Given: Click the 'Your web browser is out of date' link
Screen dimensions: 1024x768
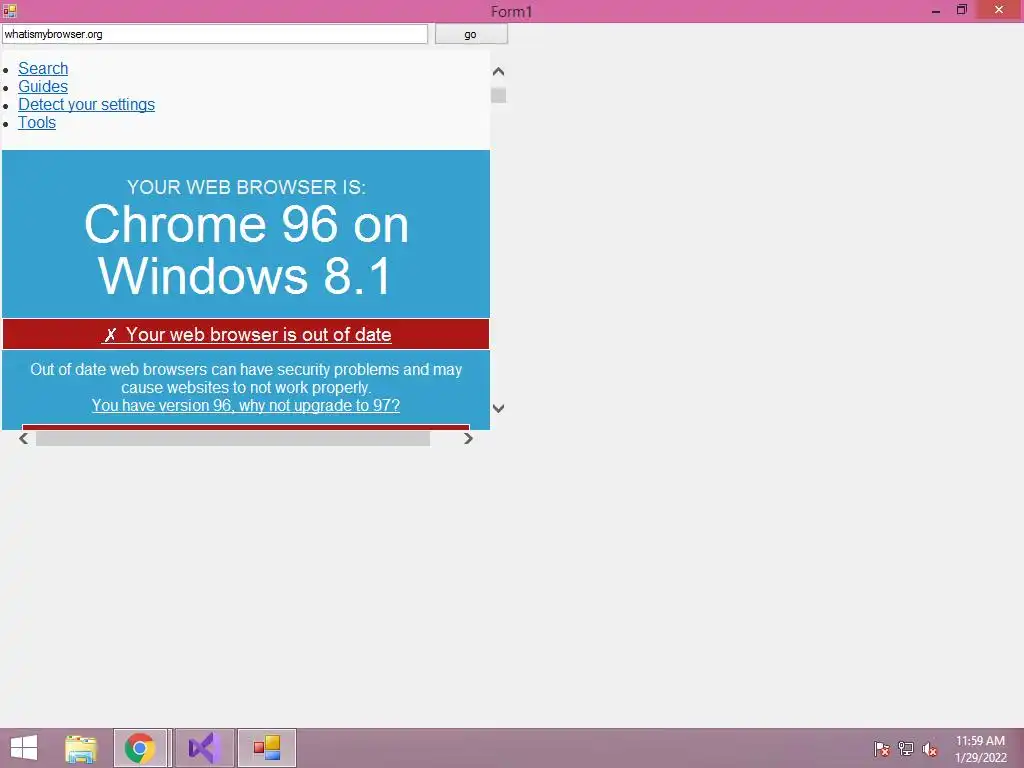Looking at the screenshot, I should click(x=246, y=334).
